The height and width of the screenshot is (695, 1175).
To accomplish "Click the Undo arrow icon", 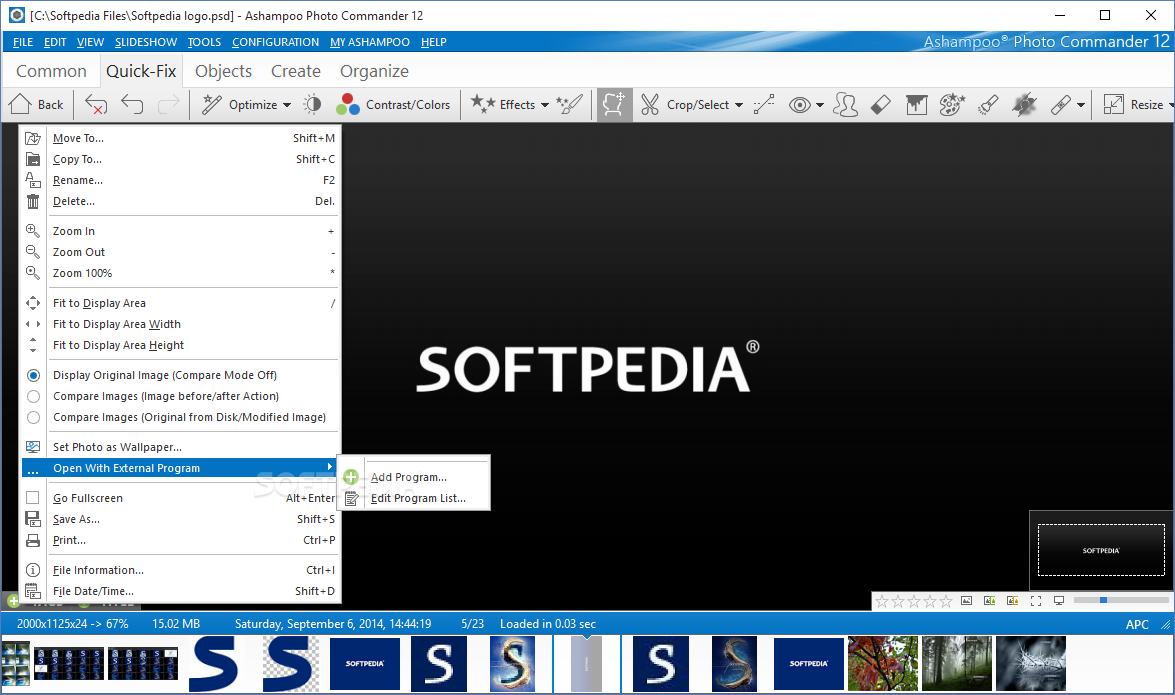I will [x=133, y=105].
